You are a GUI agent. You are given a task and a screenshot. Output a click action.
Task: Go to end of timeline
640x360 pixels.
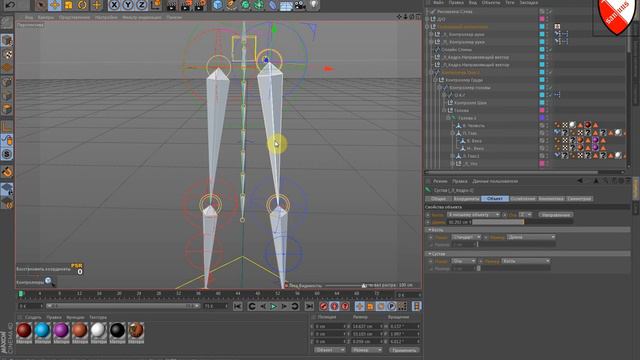pyautogui.click(x=309, y=306)
